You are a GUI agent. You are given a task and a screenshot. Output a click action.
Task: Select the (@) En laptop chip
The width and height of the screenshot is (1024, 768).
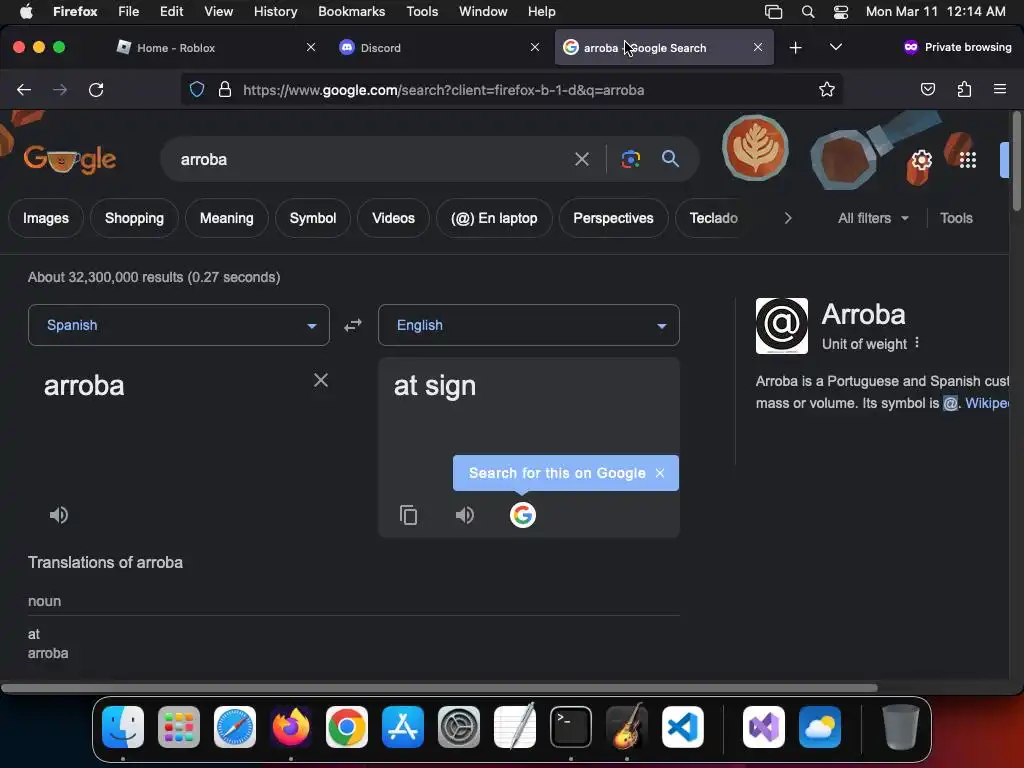[x=494, y=218]
